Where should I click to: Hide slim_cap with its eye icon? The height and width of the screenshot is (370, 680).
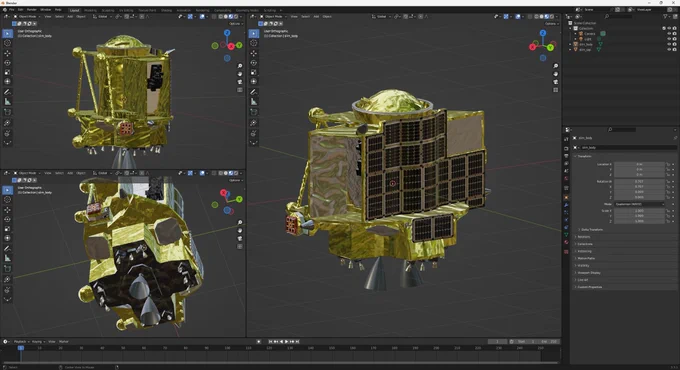669,49
